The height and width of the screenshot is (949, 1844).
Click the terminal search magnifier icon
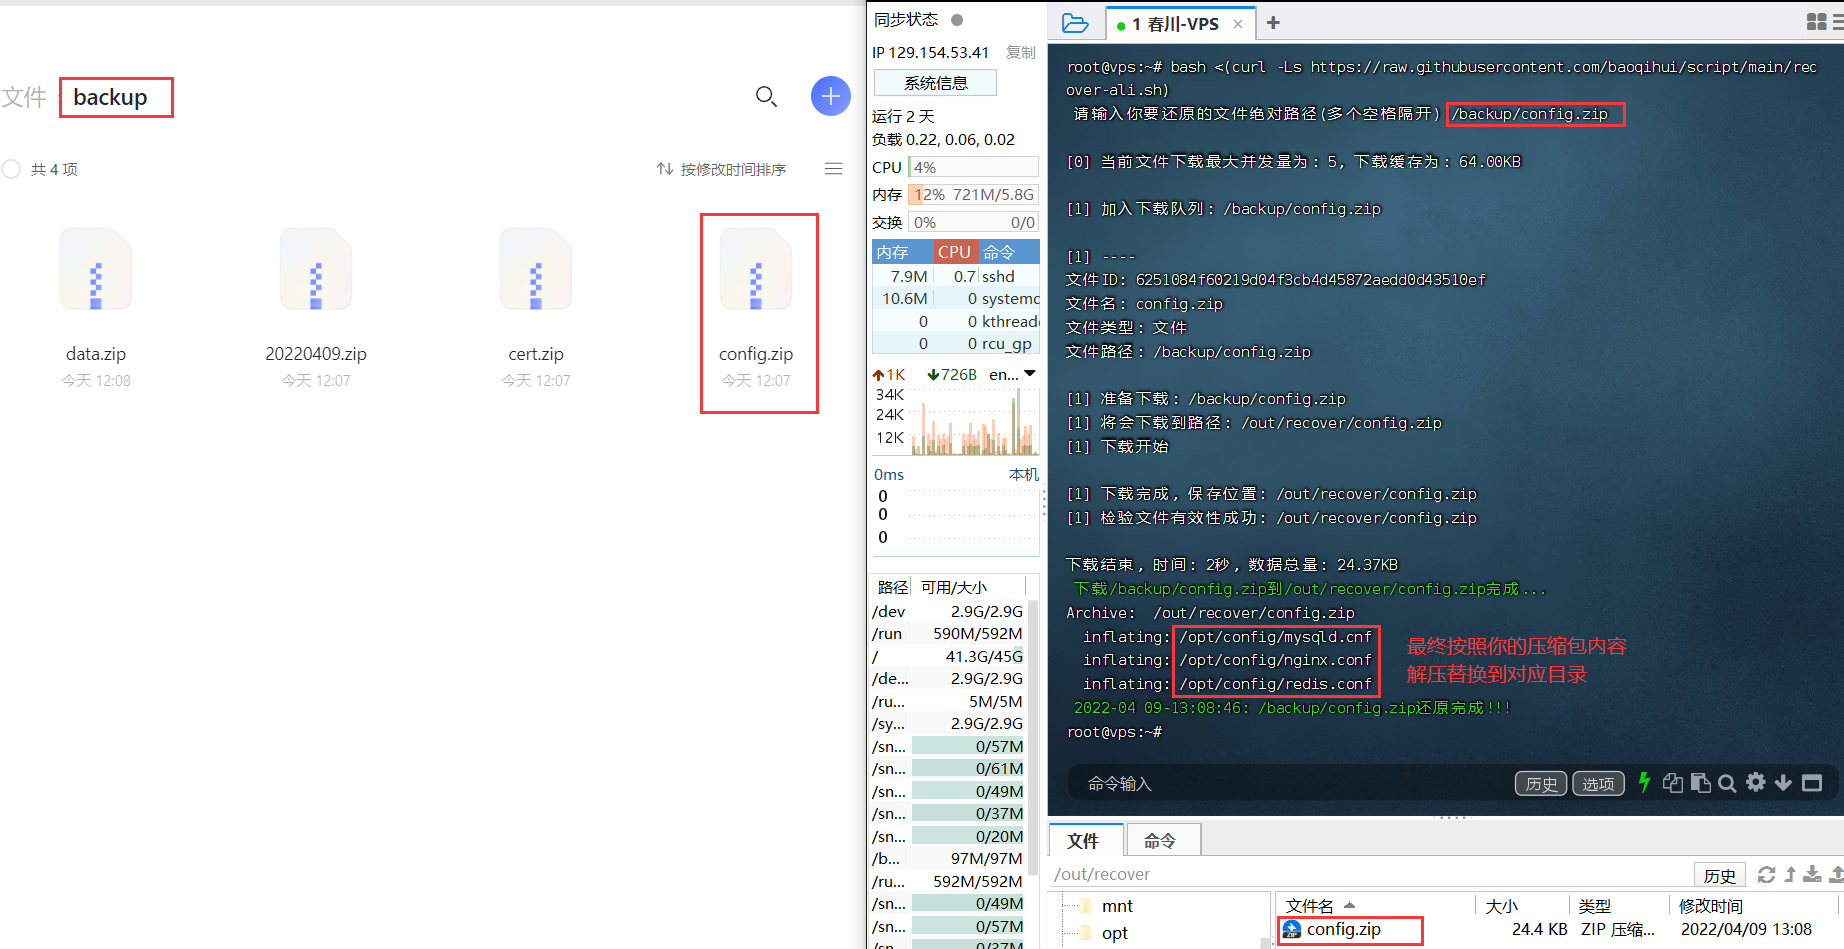(x=1727, y=783)
